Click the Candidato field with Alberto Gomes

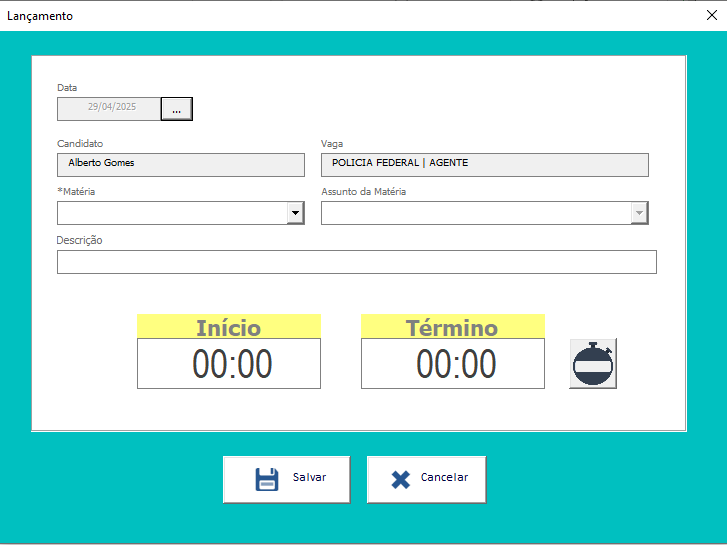[x=181, y=165]
